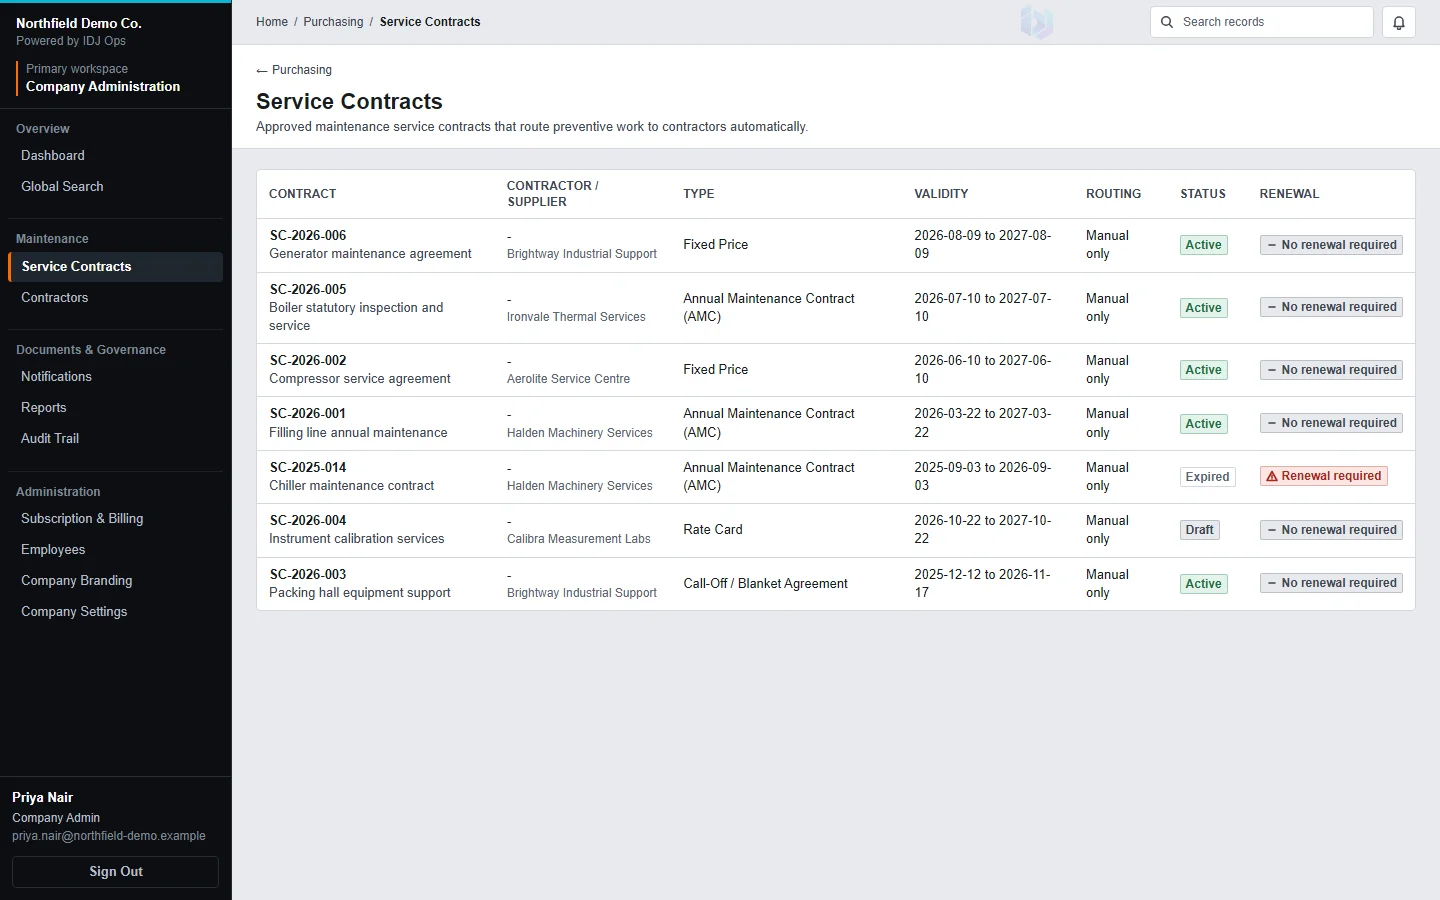The image size is (1440, 900).
Task: Open contract SC-2026-004
Action: (x=308, y=521)
